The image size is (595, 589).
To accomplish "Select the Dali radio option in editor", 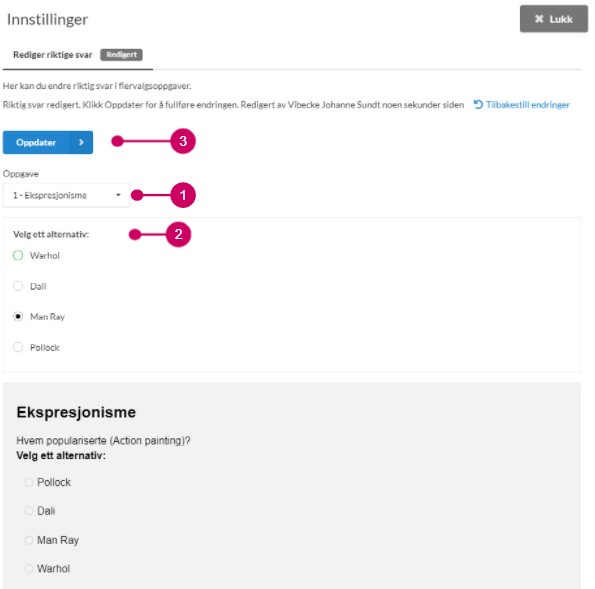I will [x=18, y=286].
